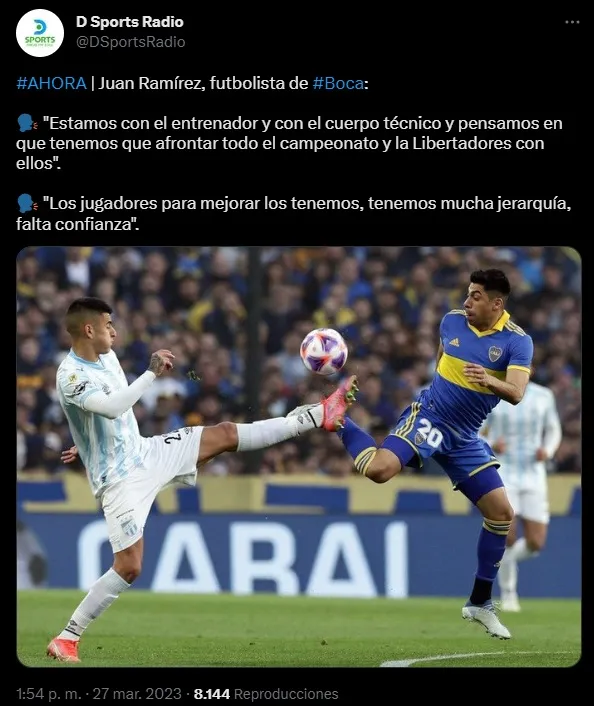594x706 pixels.
Task: Click the 27 mar. 2023 date
Action: click(137, 693)
